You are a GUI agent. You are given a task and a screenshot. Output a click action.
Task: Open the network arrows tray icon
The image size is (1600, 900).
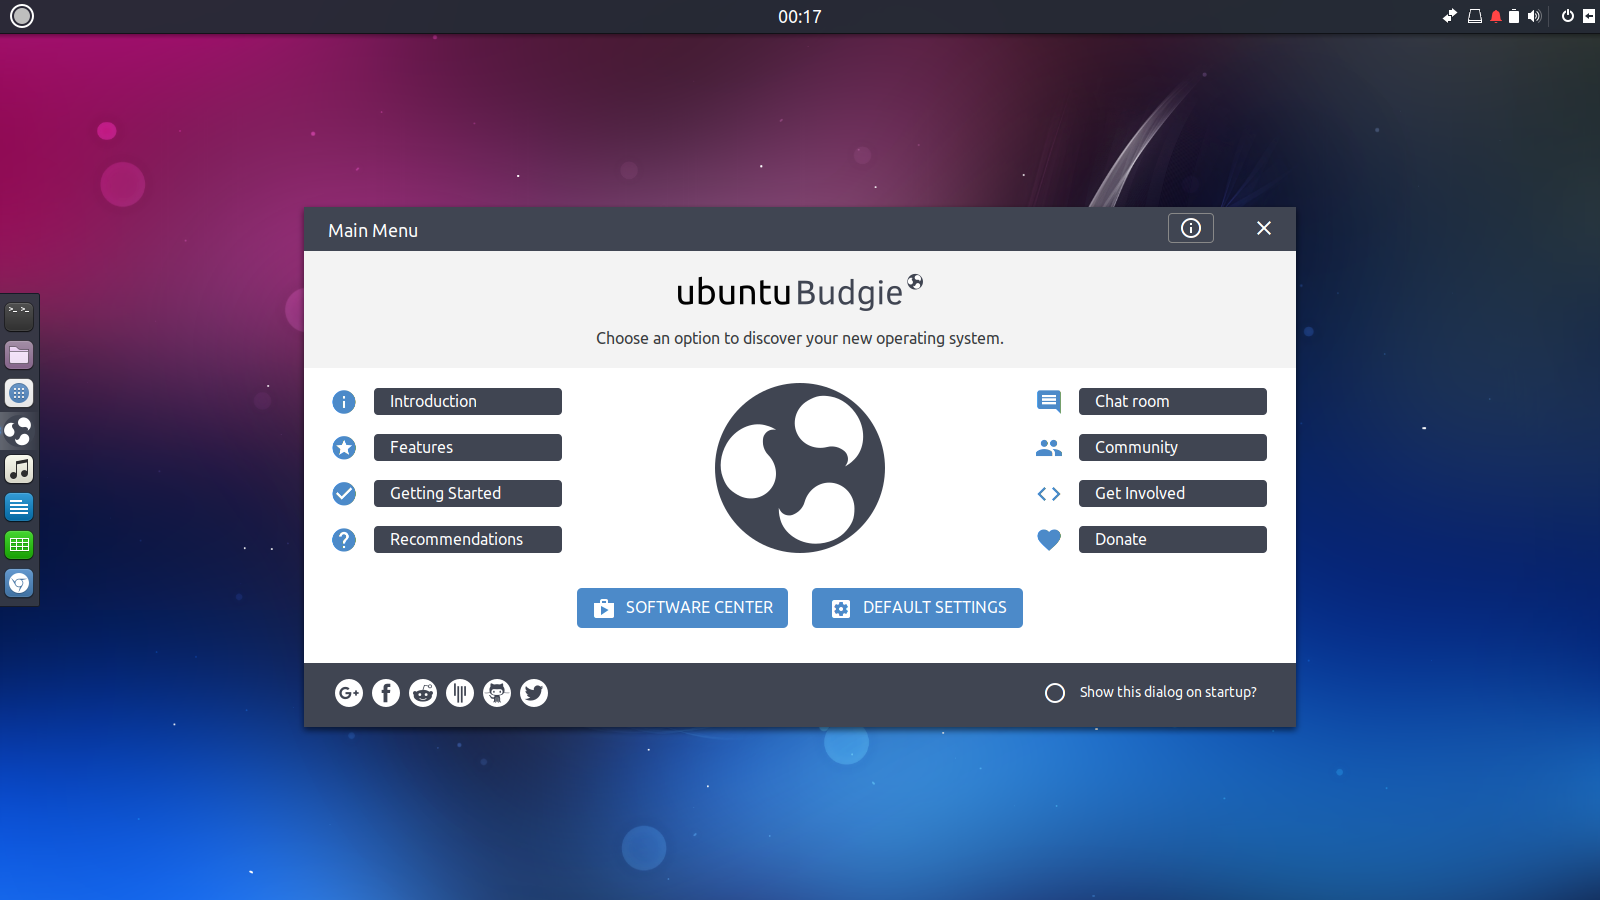1450,16
